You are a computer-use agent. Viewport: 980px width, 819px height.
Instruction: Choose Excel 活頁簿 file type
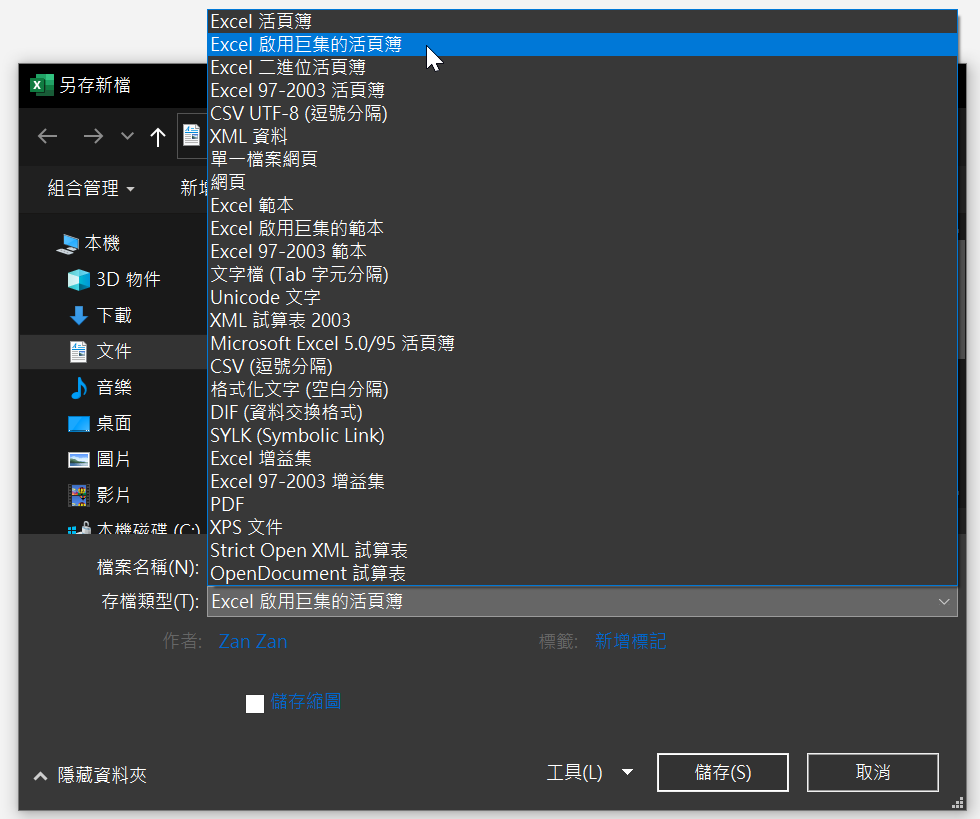click(x=582, y=21)
